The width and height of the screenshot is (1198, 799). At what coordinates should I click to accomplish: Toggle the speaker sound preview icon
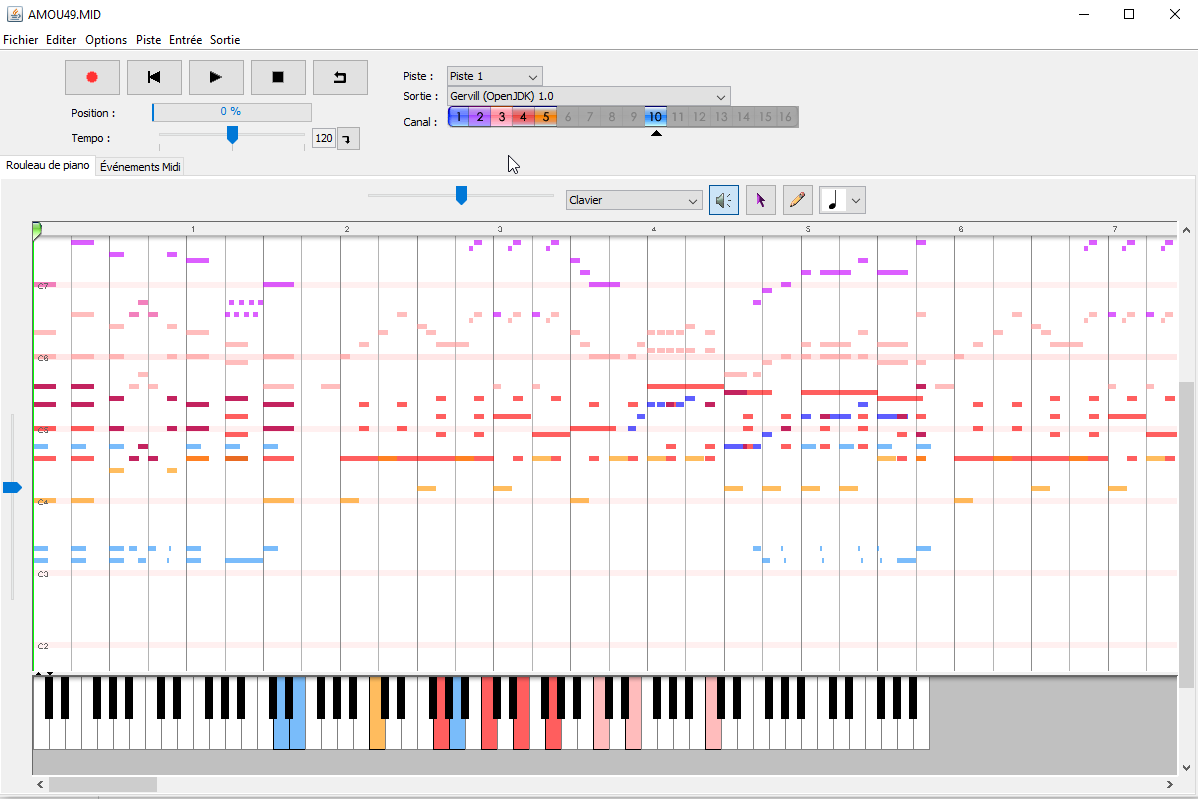723,200
